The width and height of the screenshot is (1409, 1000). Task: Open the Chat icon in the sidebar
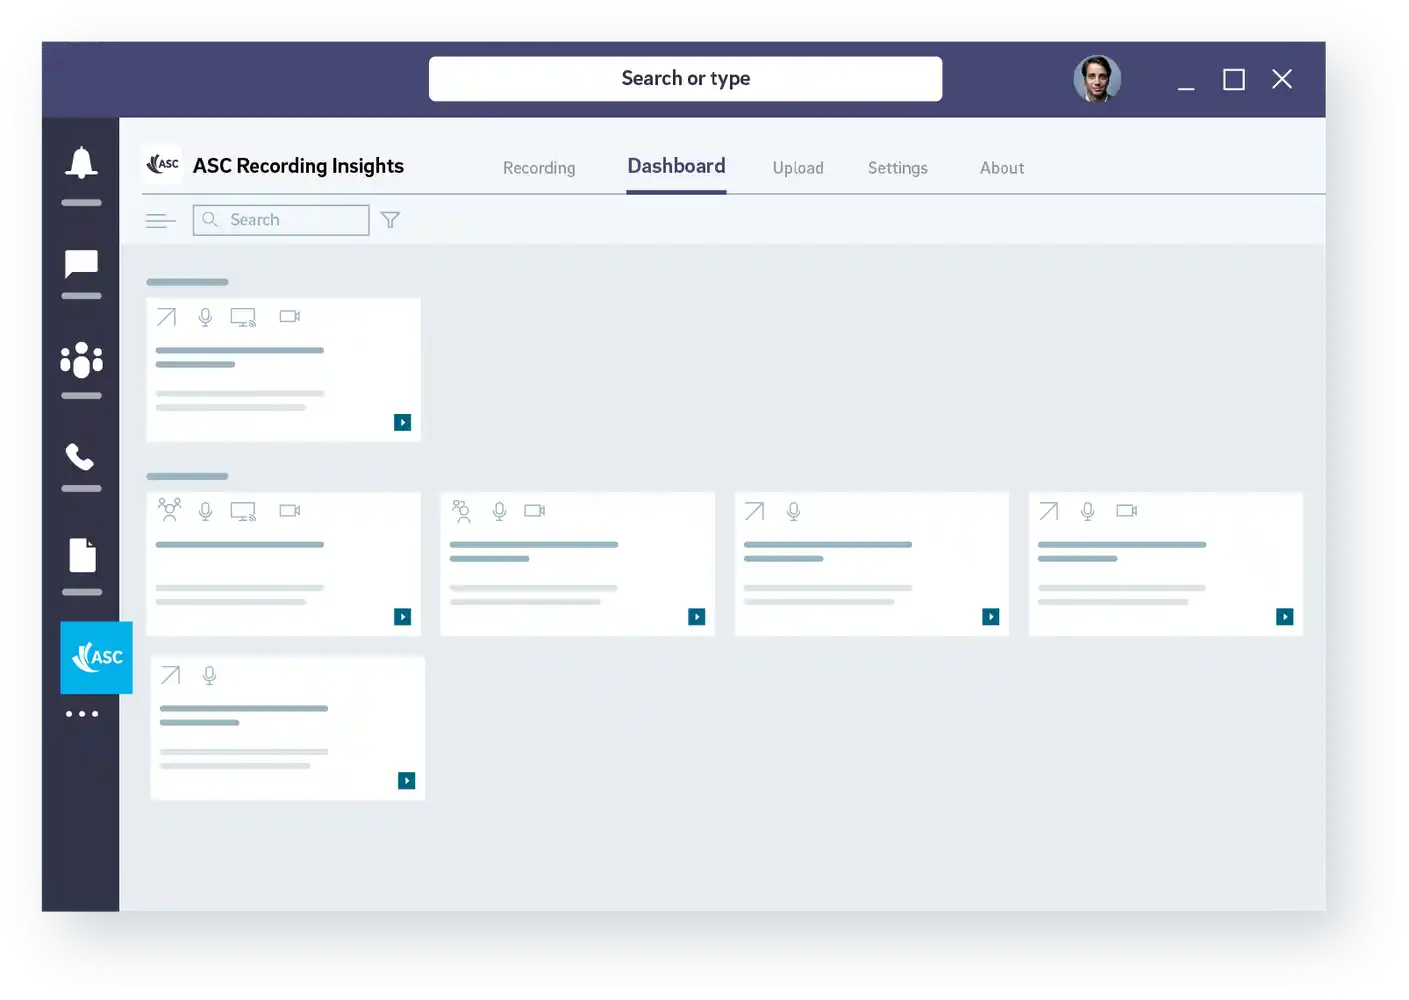point(81,264)
